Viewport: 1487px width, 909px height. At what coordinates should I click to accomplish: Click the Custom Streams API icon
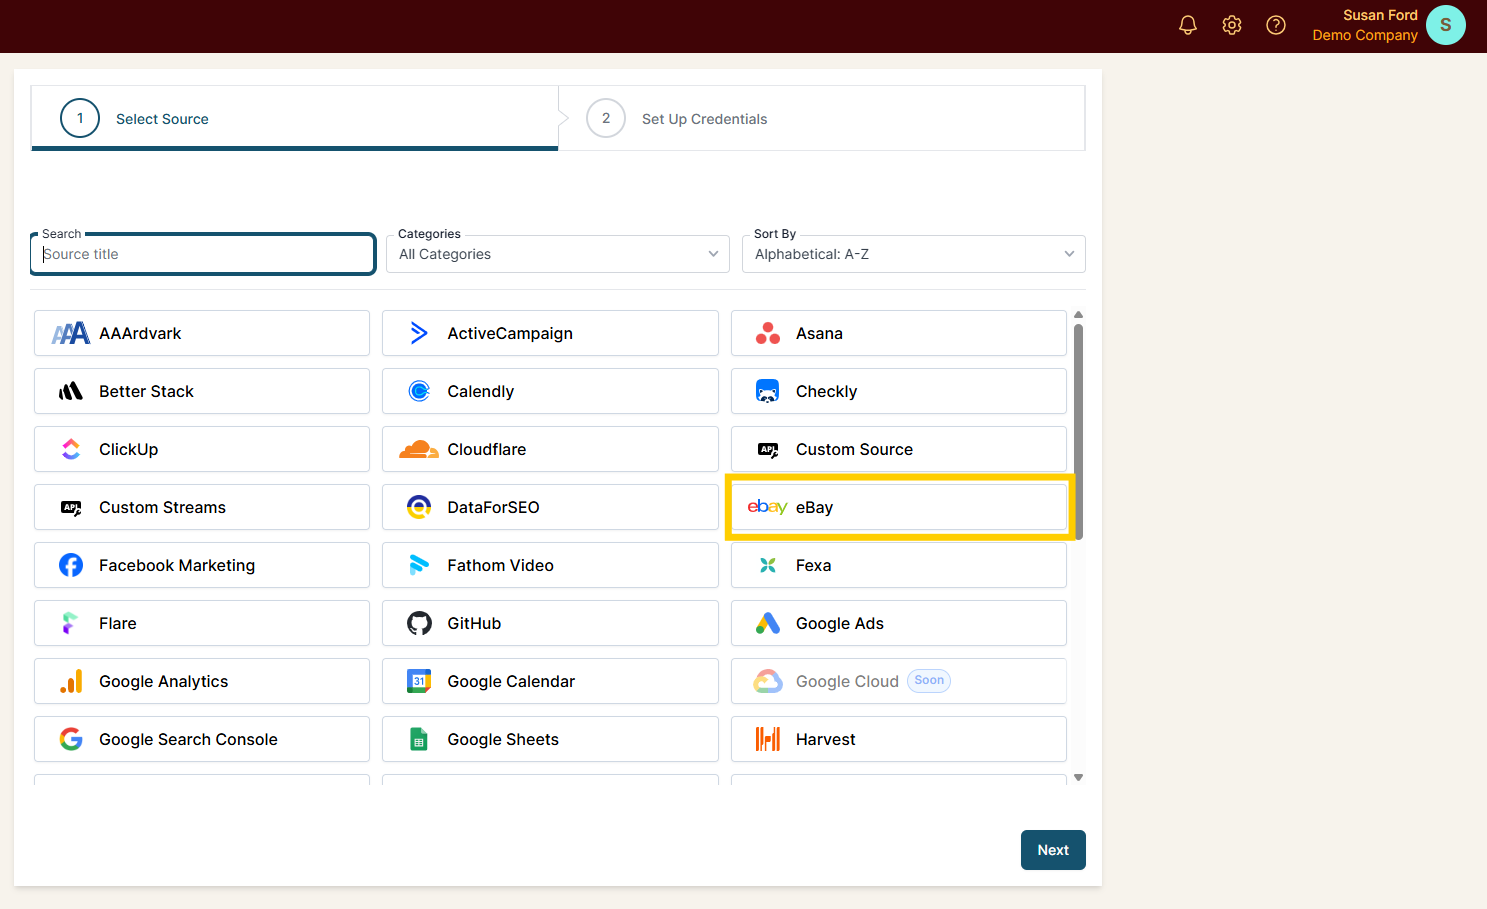[x=71, y=507]
